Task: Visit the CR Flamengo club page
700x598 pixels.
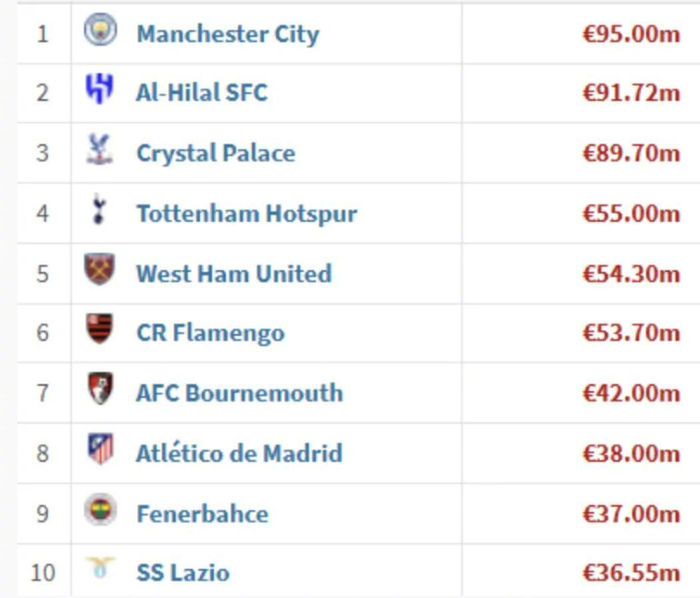Action: pos(211,333)
